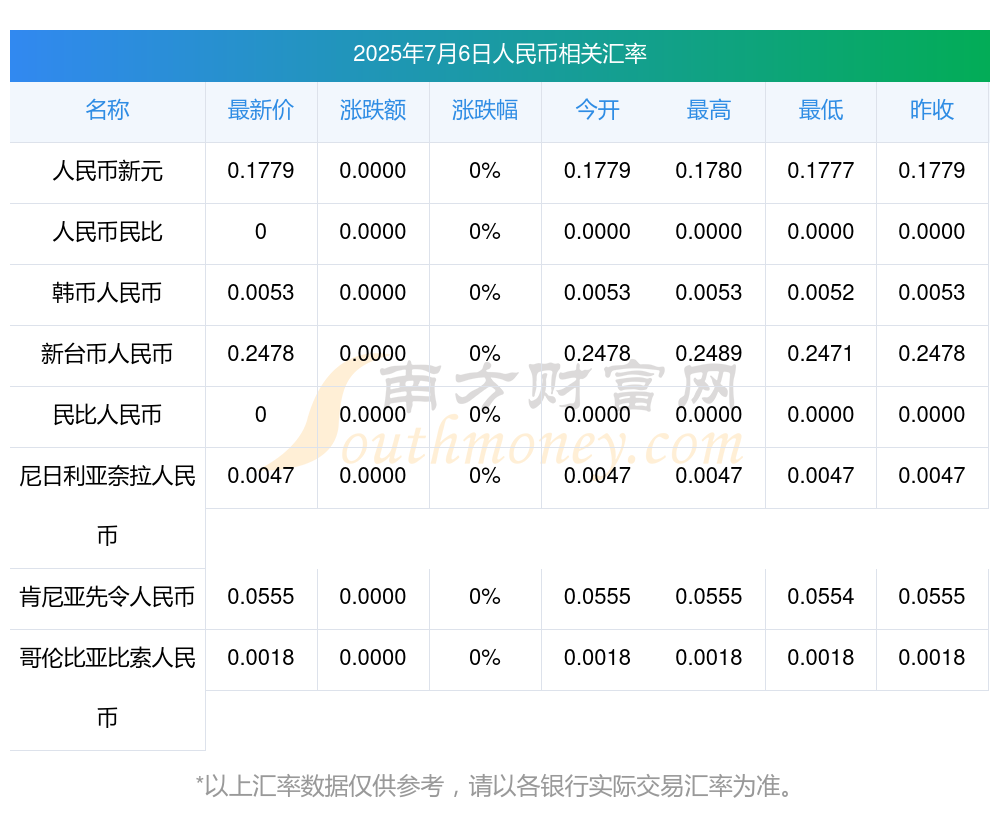Click the 最低 column header
1000x817 pixels.
(821, 110)
